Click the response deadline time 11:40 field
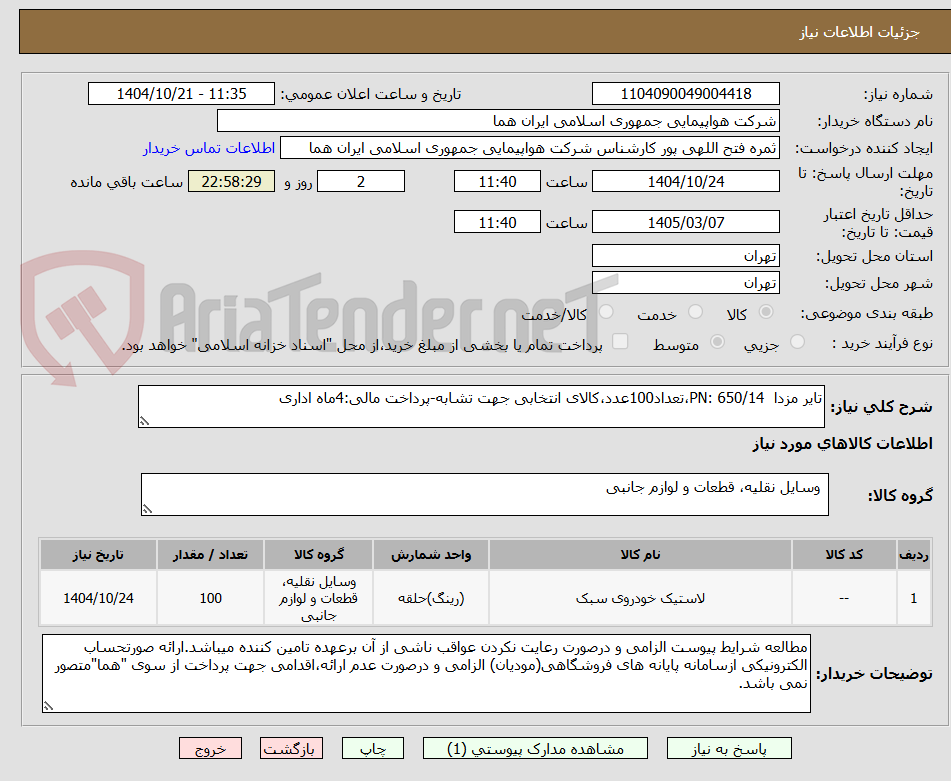This screenshot has height=781, width=951. [497, 181]
